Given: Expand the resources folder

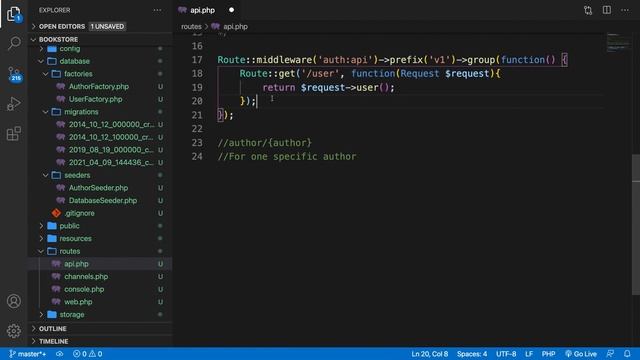Looking at the screenshot, I should pos(100,238).
